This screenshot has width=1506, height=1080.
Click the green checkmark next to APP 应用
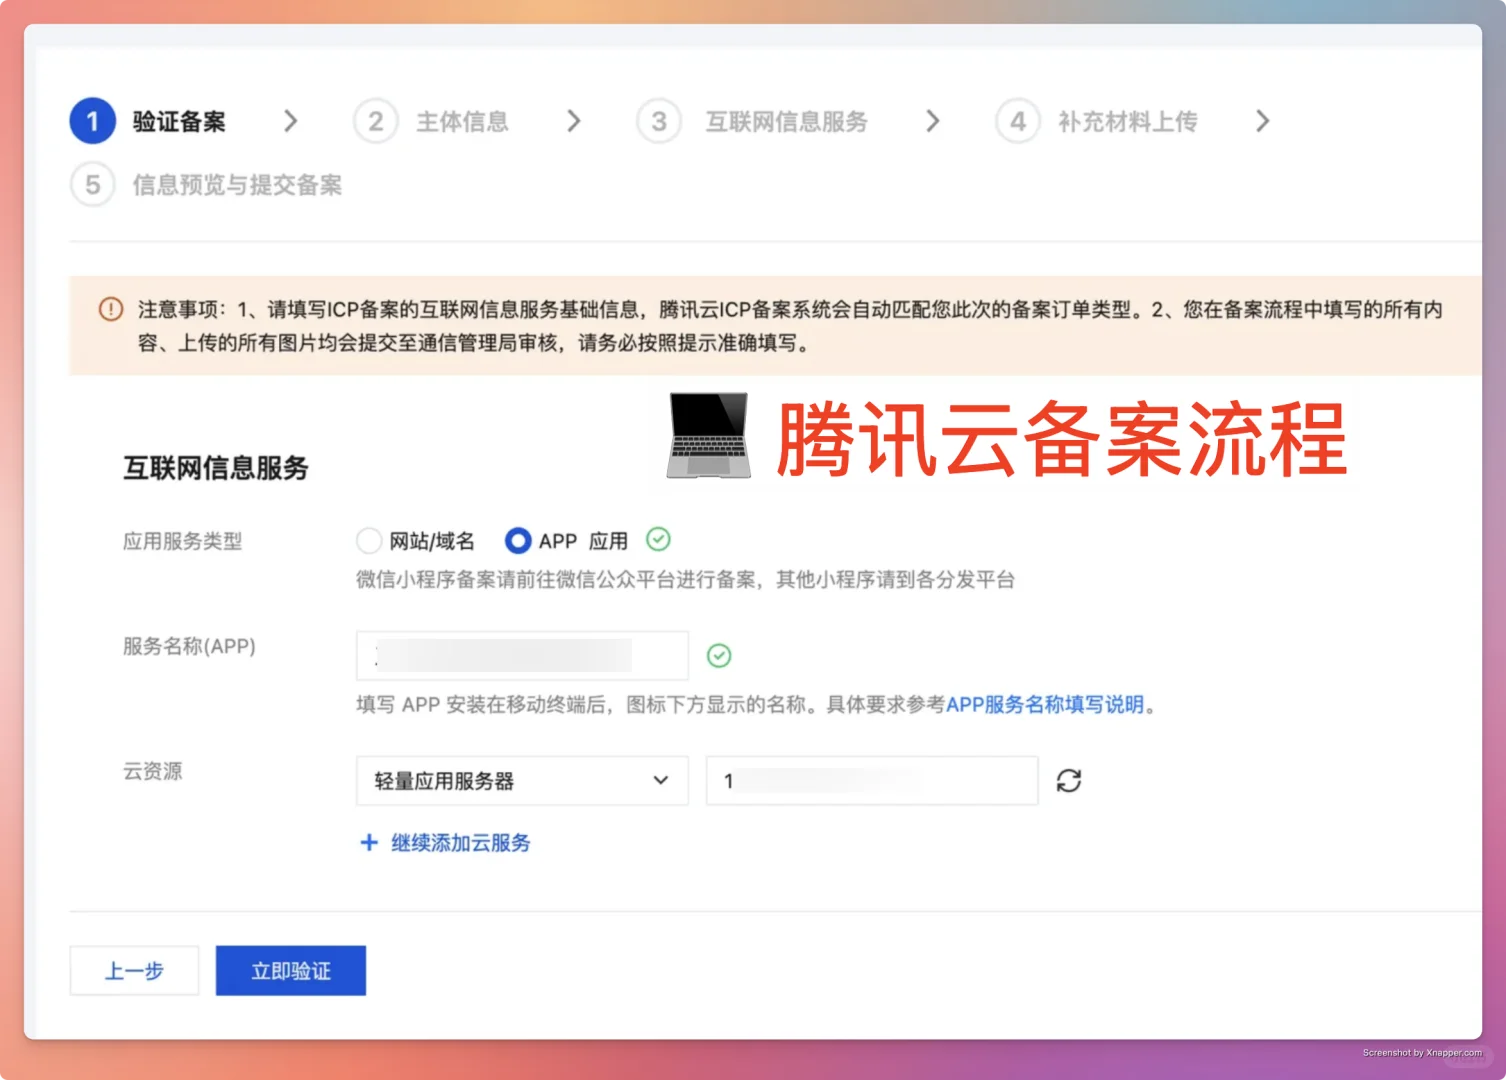pyautogui.click(x=658, y=540)
